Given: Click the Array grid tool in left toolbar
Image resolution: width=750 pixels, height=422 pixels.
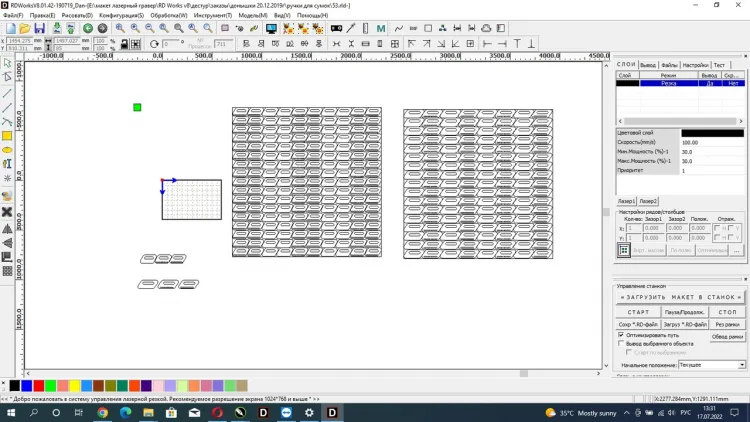Looking at the screenshot, I should pyautogui.click(x=7, y=271).
